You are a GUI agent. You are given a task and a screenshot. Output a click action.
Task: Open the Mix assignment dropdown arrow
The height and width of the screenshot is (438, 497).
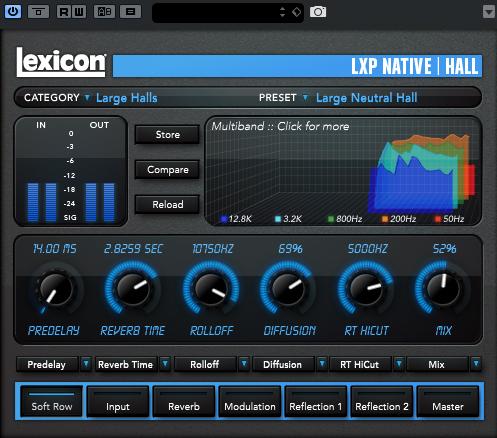476,364
